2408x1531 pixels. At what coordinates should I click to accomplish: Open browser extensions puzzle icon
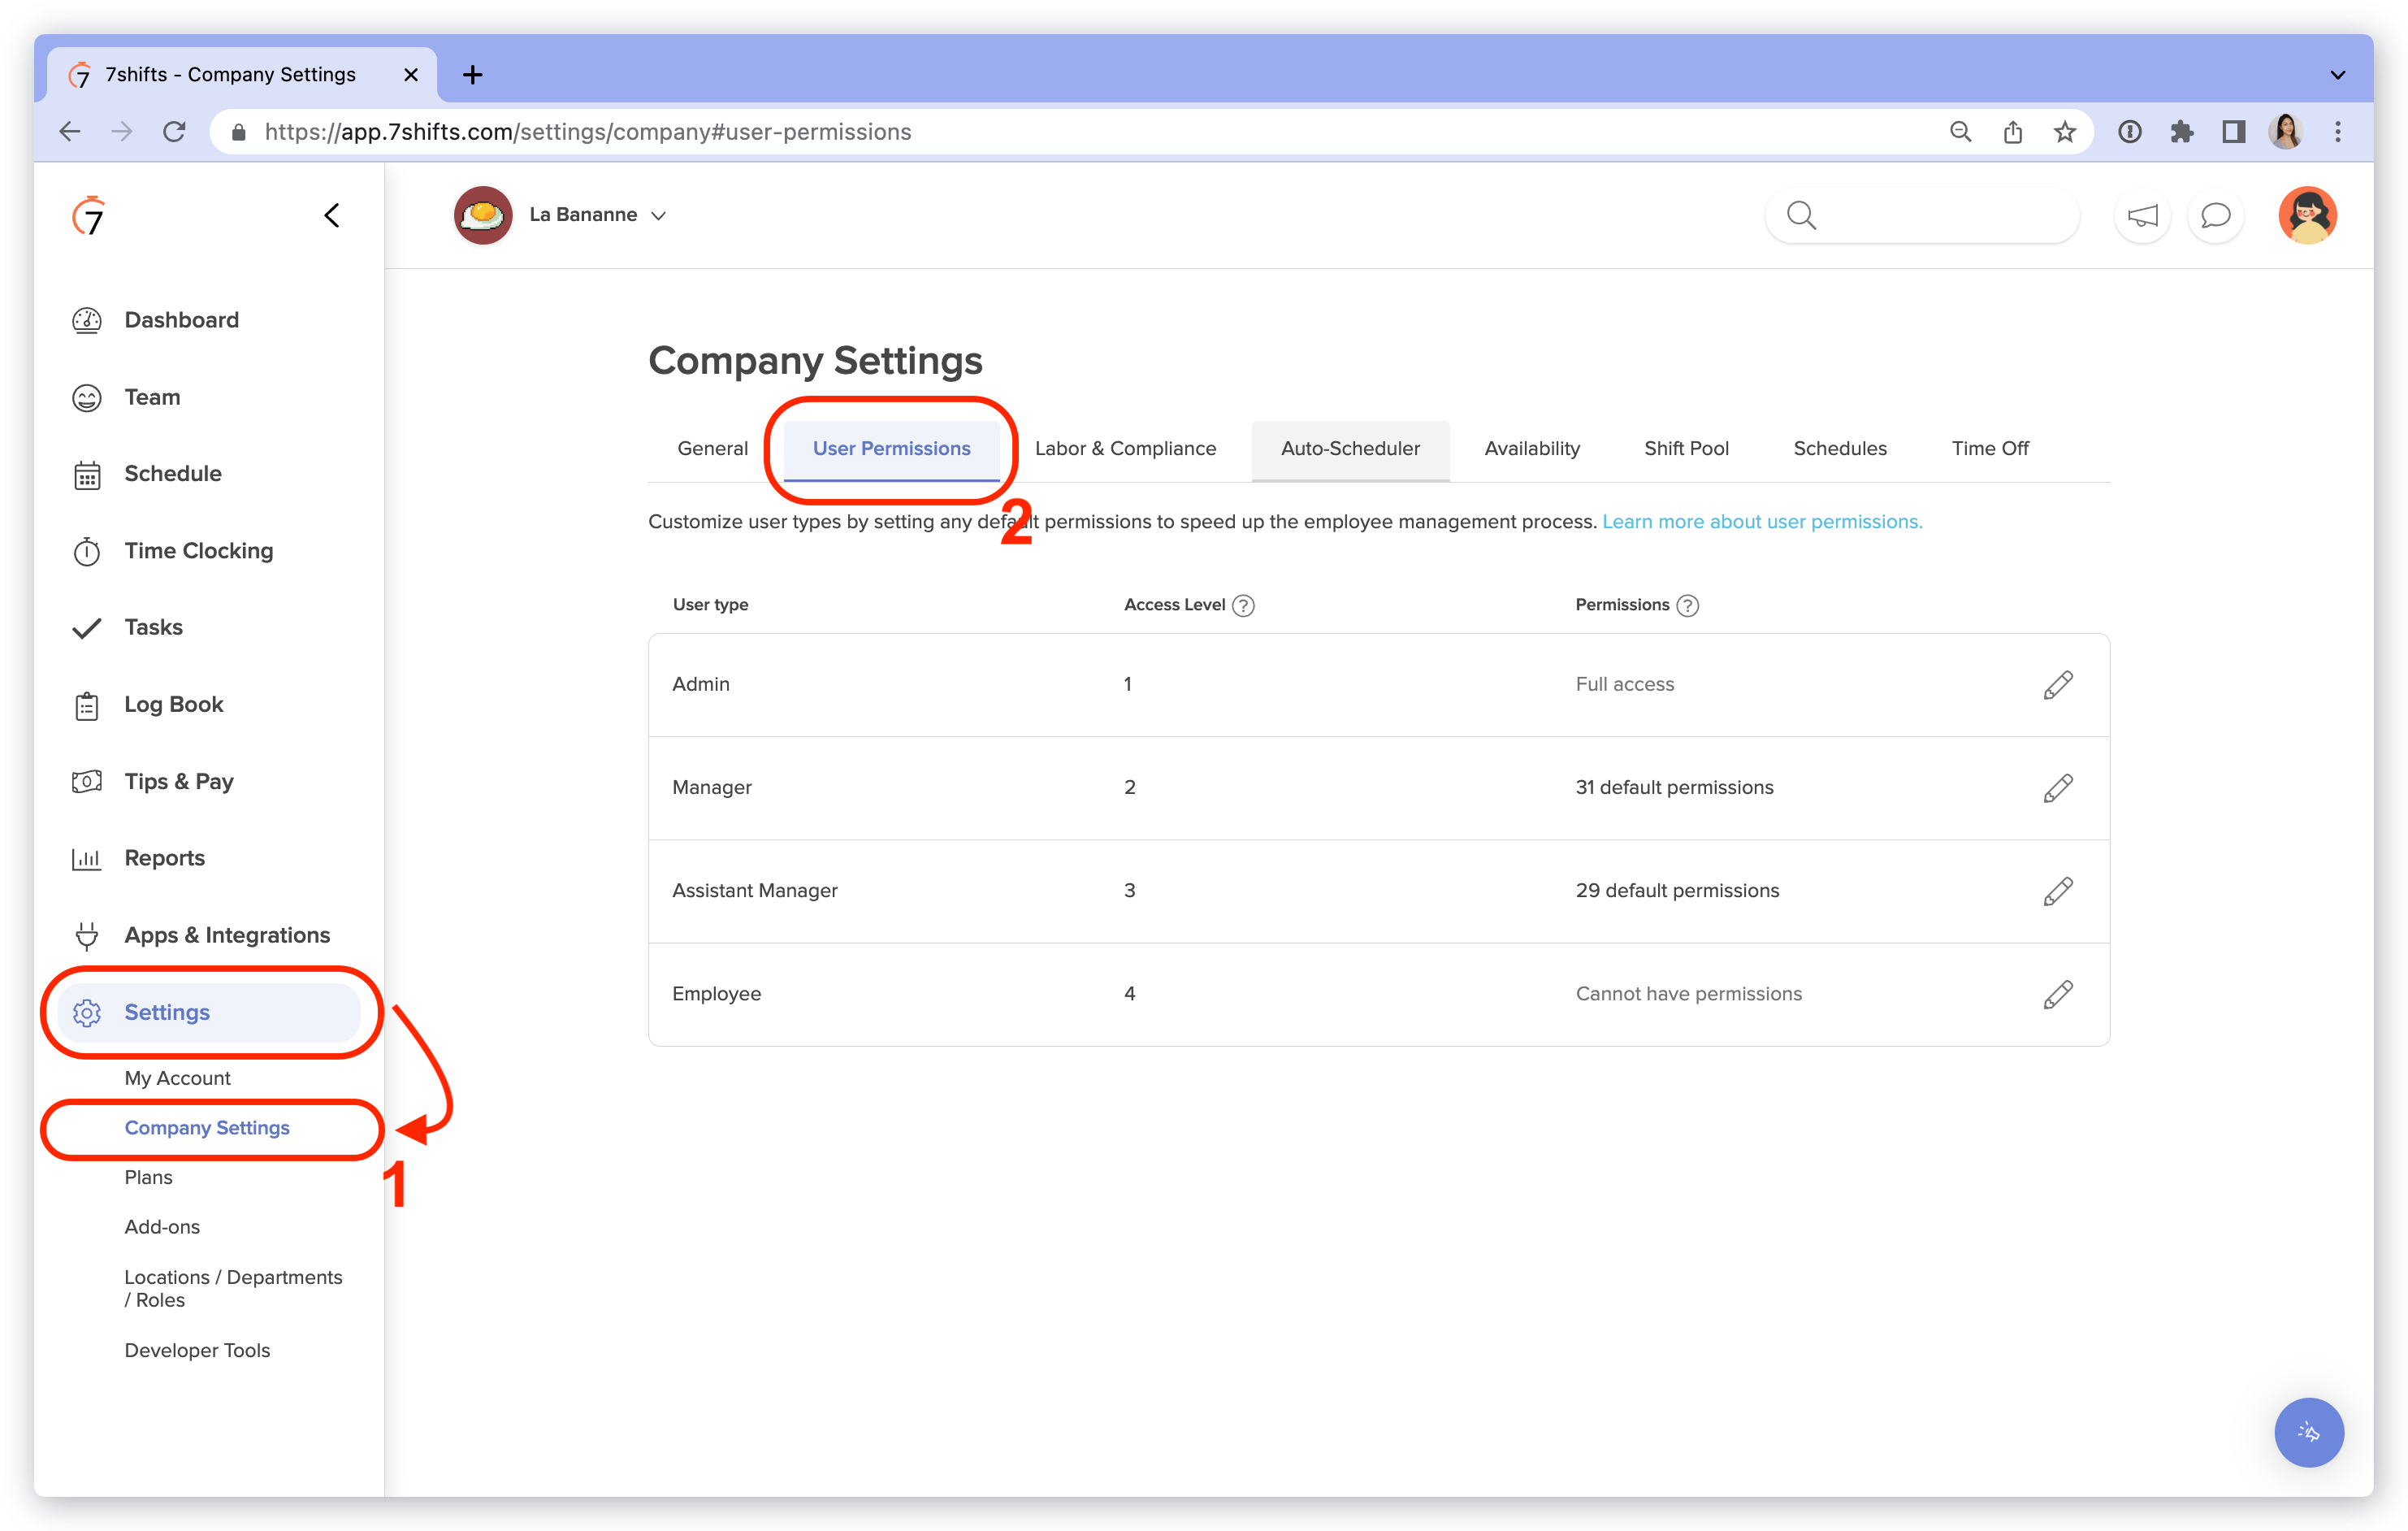click(2181, 132)
